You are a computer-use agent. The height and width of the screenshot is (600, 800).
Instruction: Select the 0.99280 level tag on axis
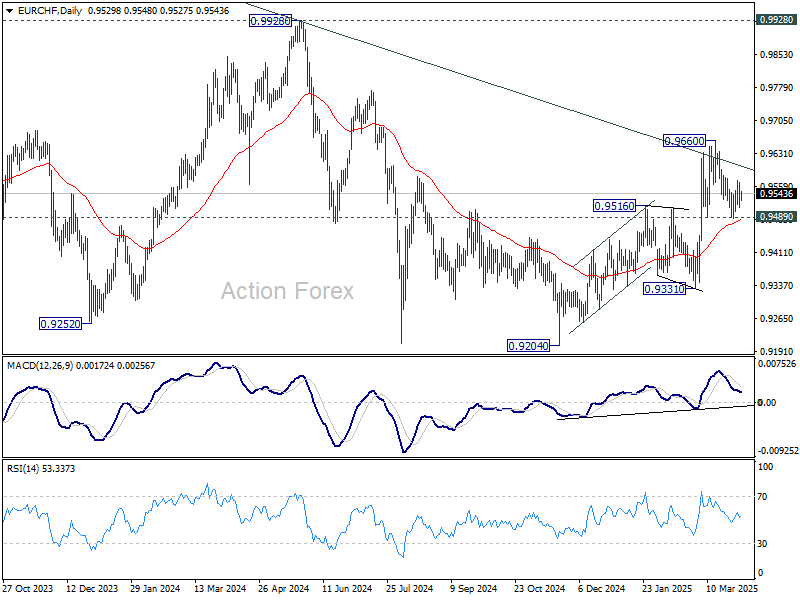(x=777, y=20)
